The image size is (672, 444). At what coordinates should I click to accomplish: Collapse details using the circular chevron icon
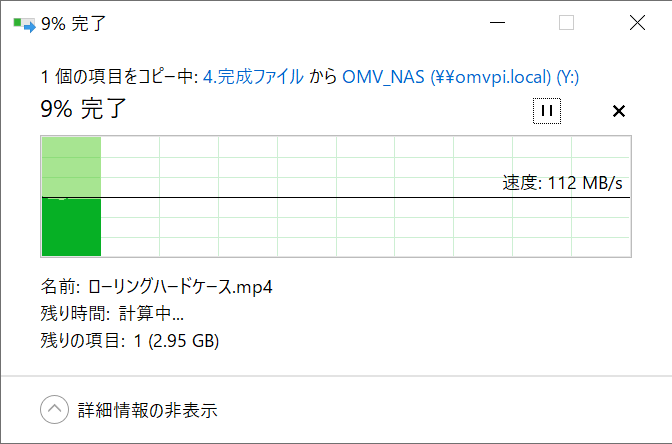click(x=54, y=410)
